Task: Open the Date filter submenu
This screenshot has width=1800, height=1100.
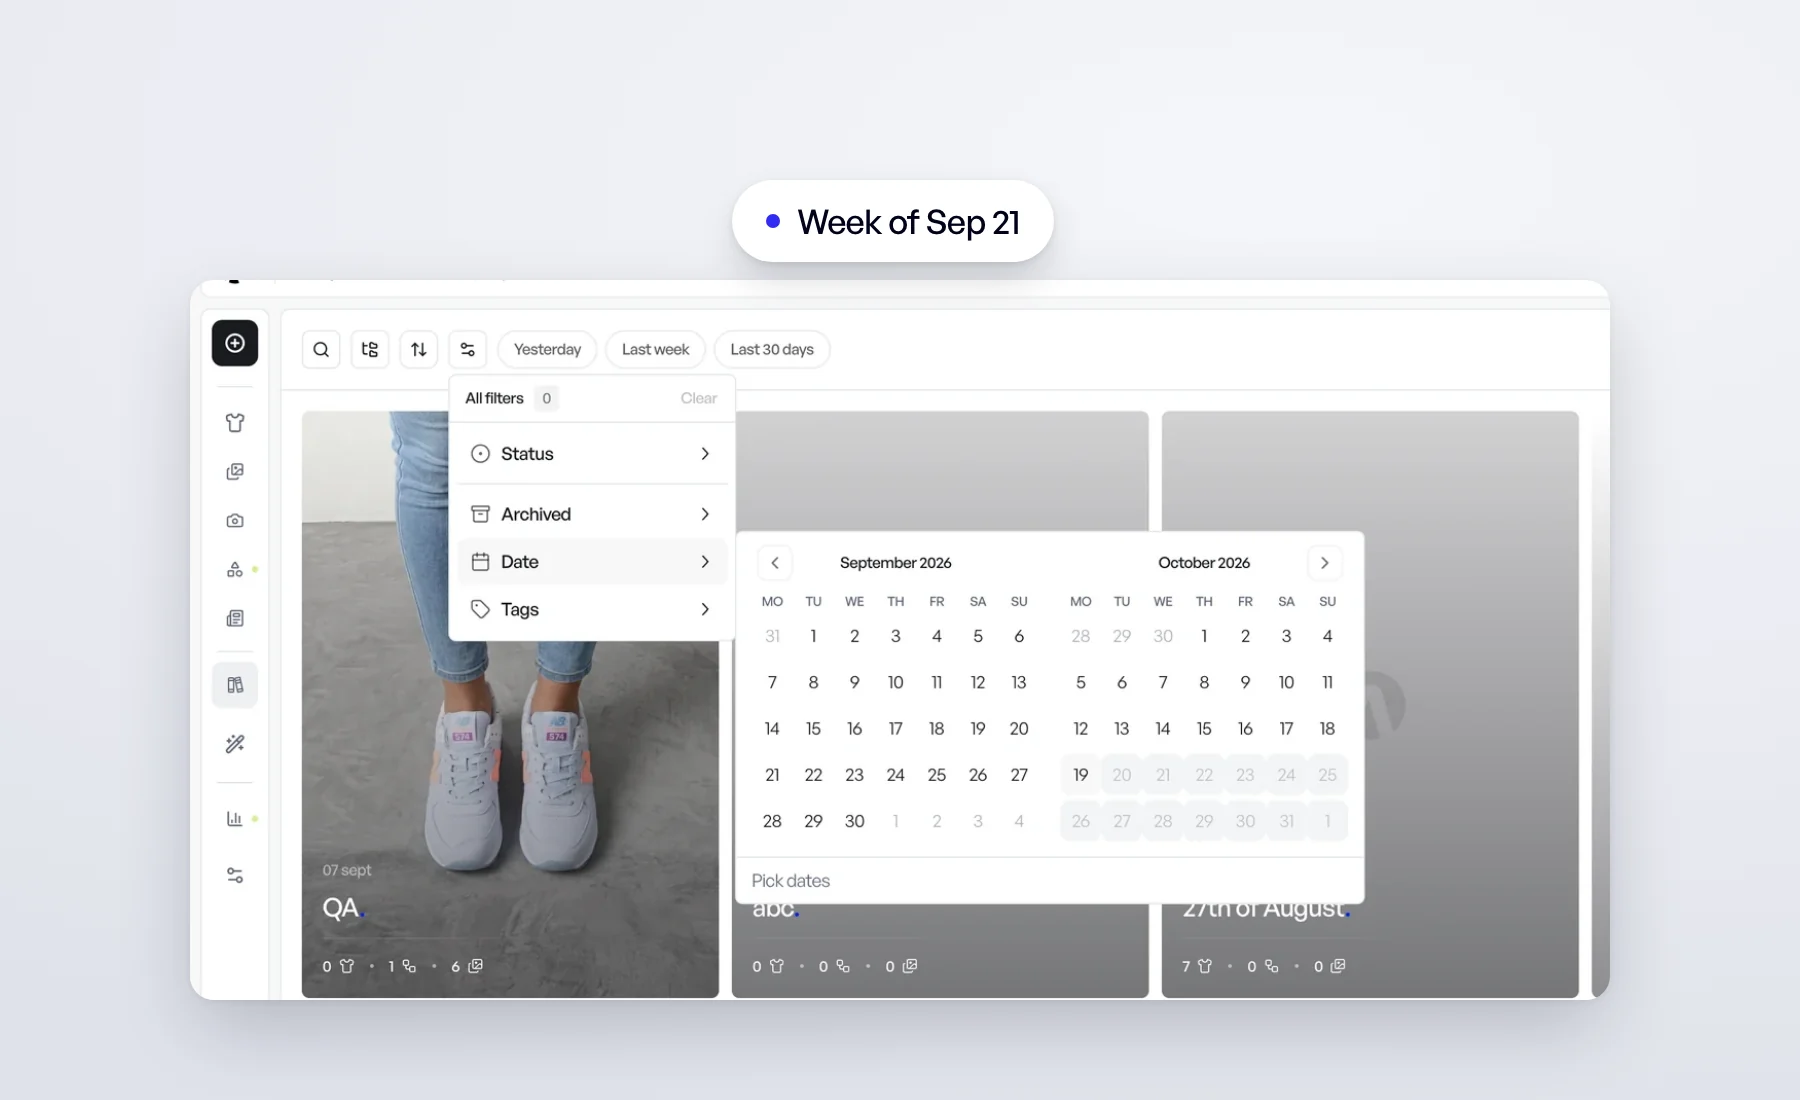Action: click(x=592, y=562)
